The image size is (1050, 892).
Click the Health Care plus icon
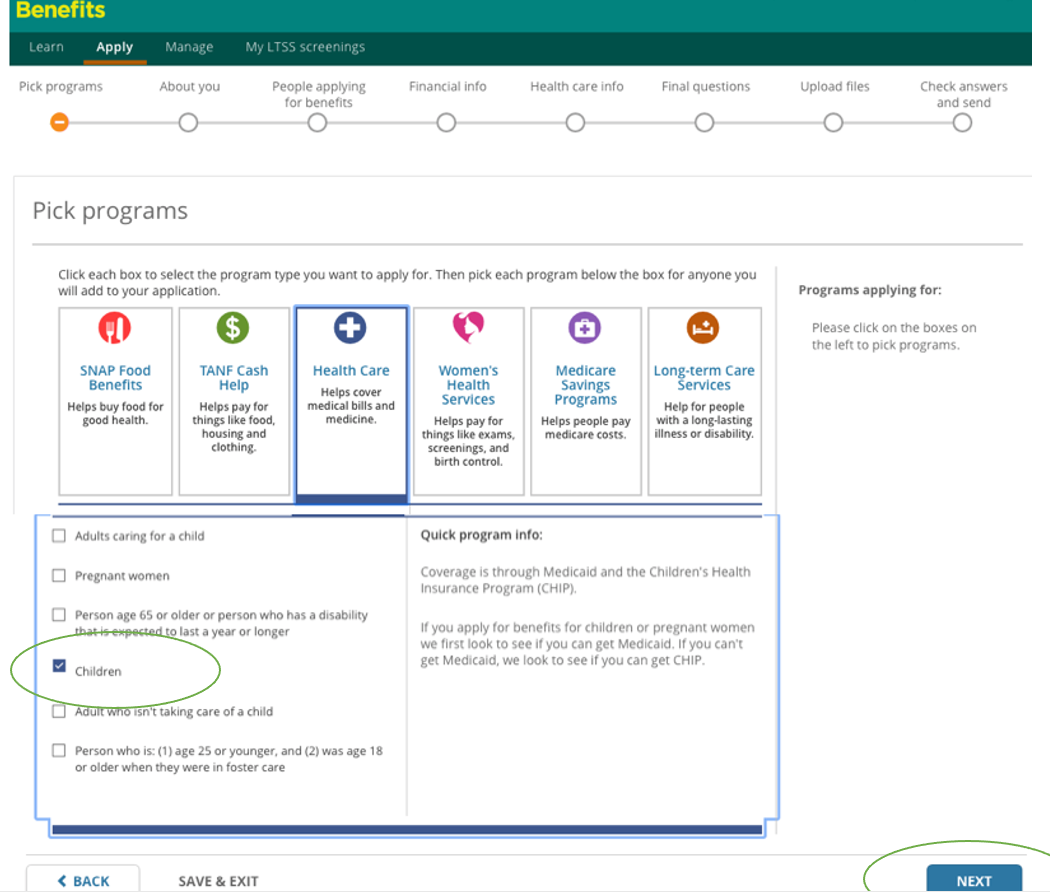coord(350,327)
